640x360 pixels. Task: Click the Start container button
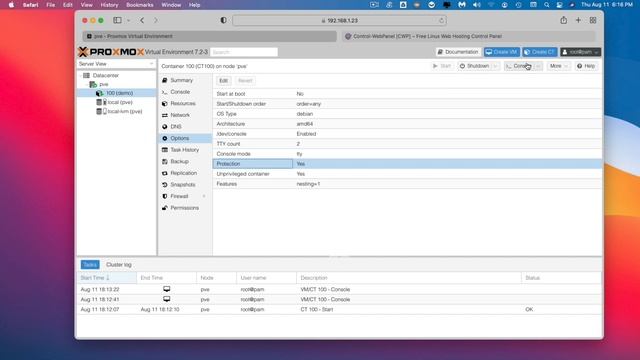(x=442, y=66)
